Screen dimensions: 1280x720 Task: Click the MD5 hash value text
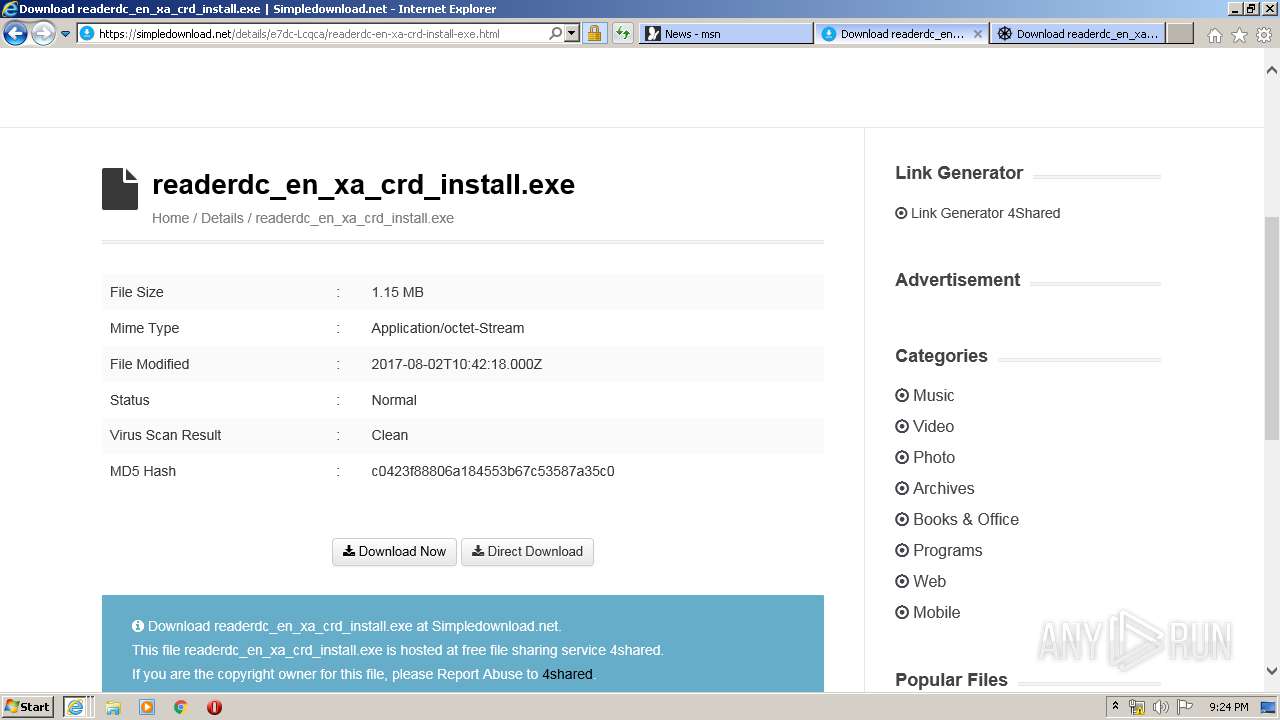(x=493, y=471)
